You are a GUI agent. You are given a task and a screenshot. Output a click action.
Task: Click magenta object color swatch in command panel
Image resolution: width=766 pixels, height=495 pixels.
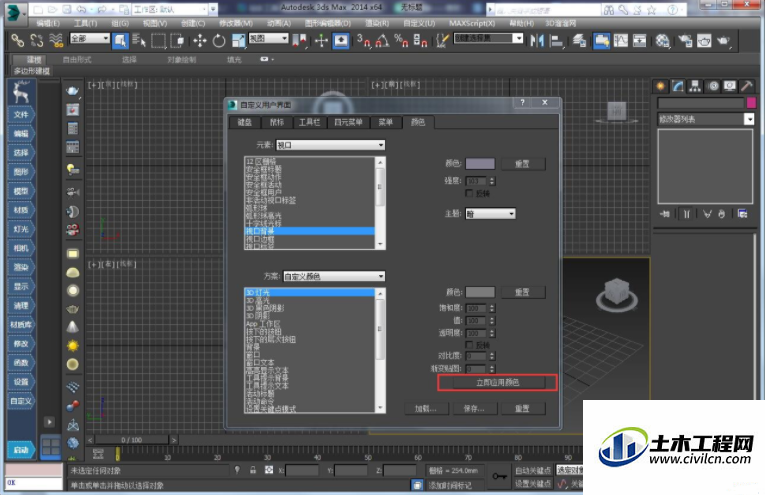click(751, 103)
